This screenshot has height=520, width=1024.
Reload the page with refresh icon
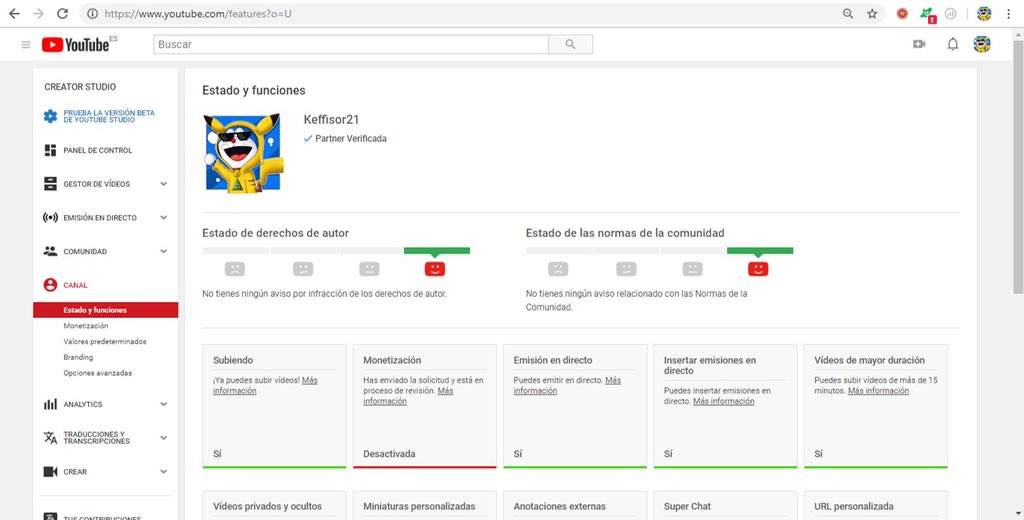coord(63,14)
